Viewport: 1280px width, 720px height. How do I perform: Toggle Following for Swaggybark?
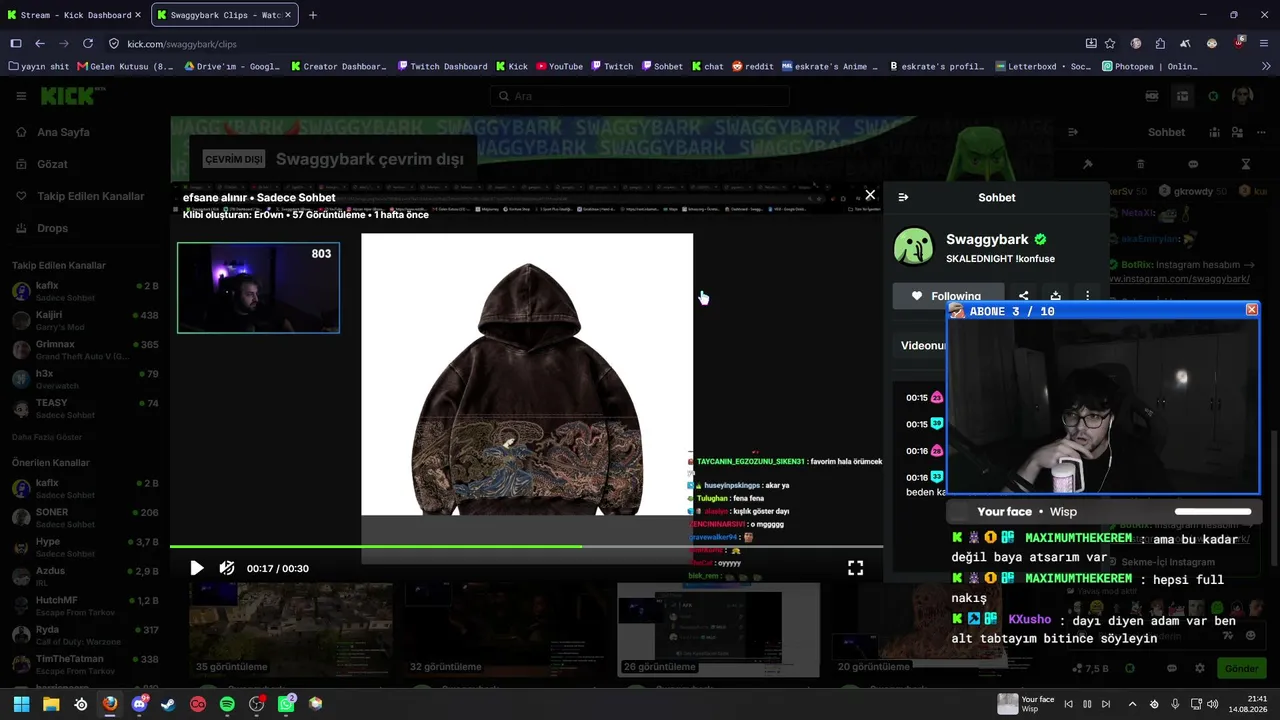click(x=948, y=296)
